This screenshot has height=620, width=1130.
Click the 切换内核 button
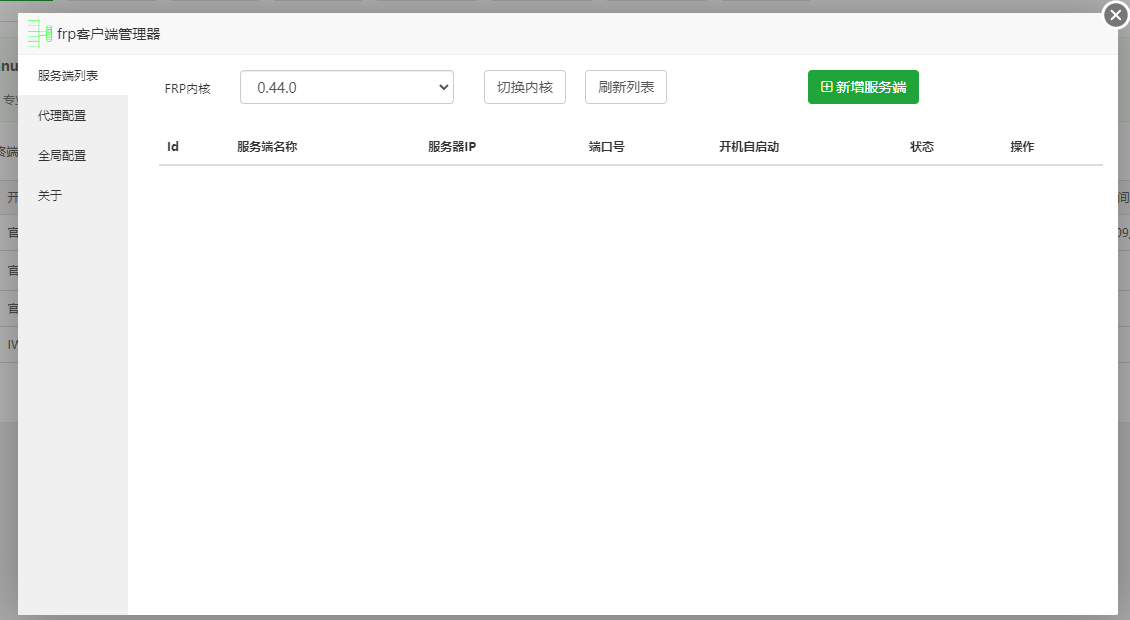tap(525, 87)
